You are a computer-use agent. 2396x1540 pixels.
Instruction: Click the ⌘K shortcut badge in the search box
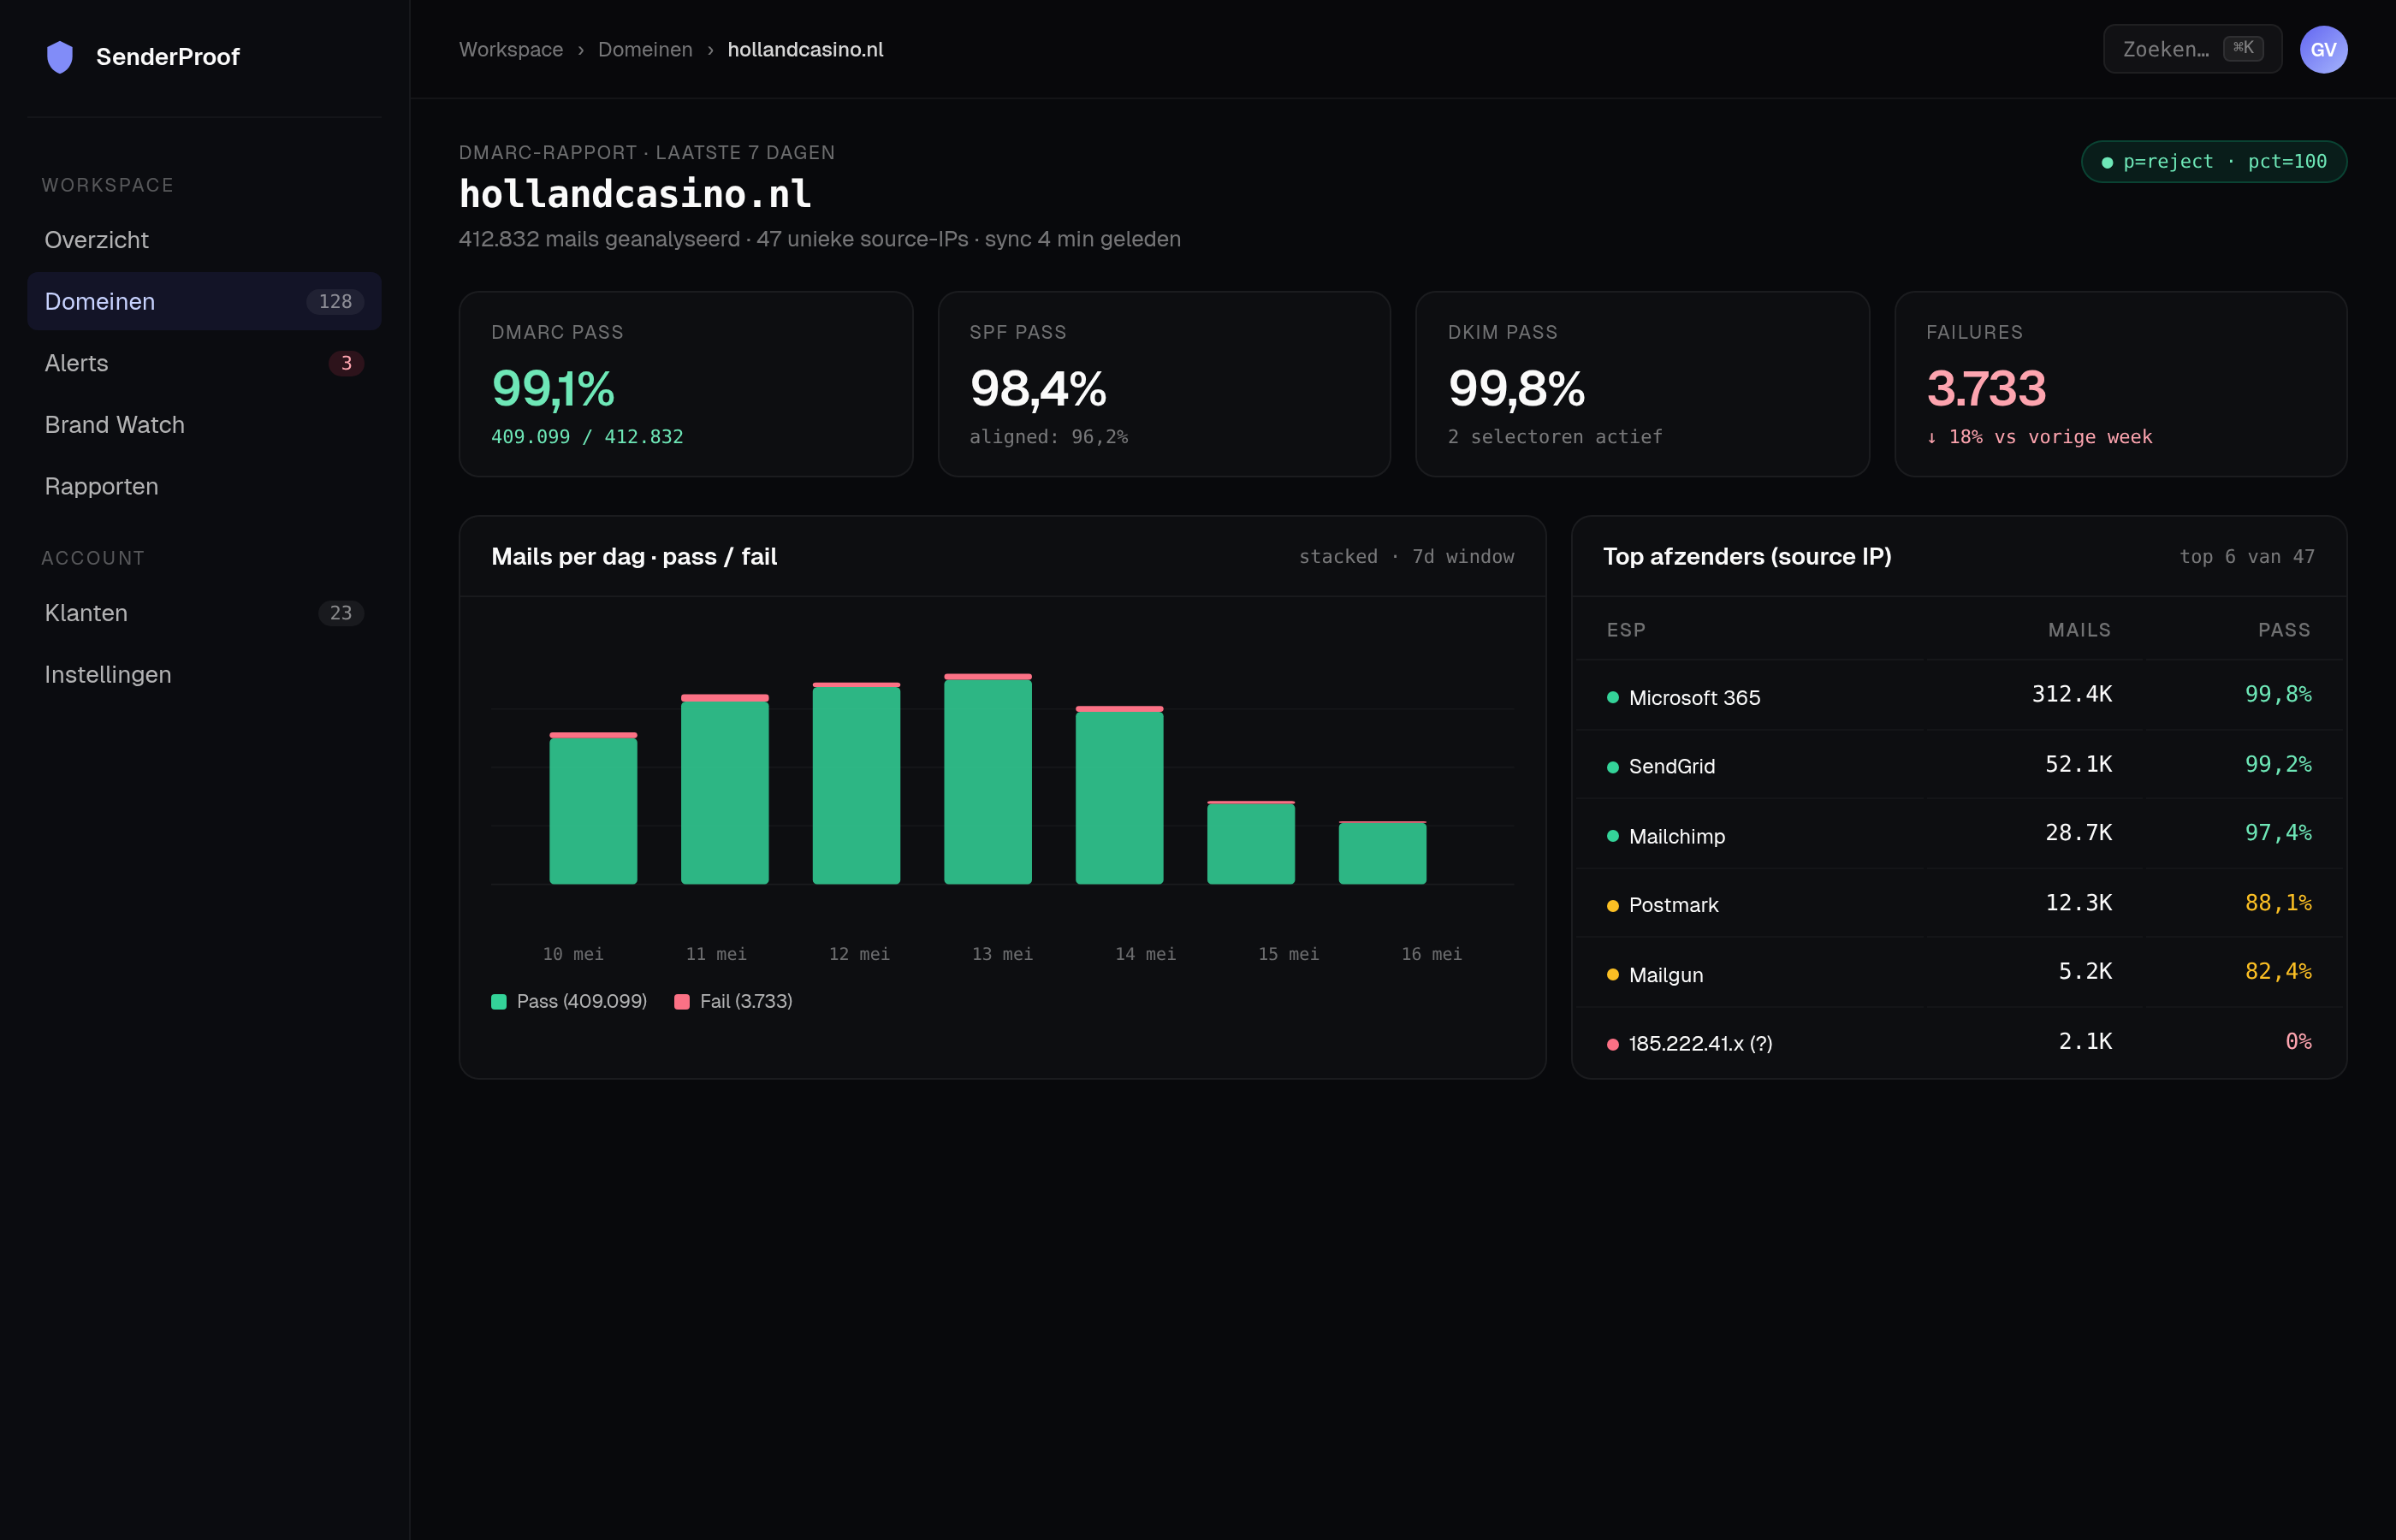(2243, 48)
